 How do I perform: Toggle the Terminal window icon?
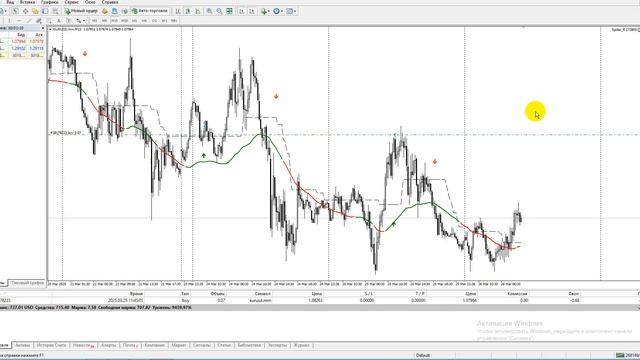tap(45, 11)
